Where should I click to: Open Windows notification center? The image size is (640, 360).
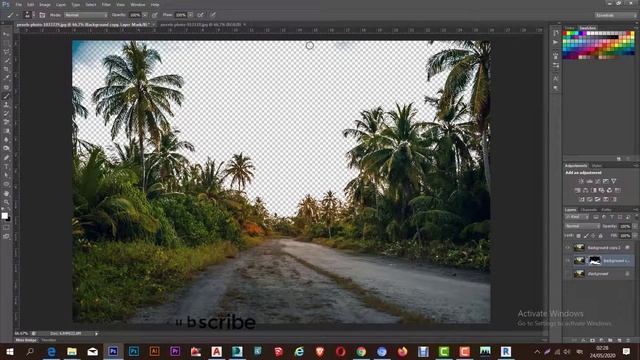627,351
